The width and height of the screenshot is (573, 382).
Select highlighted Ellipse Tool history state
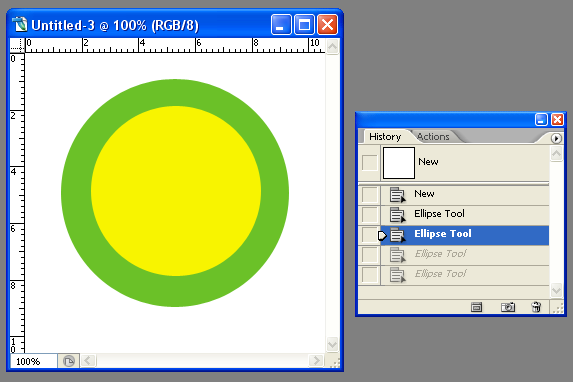[464, 235]
